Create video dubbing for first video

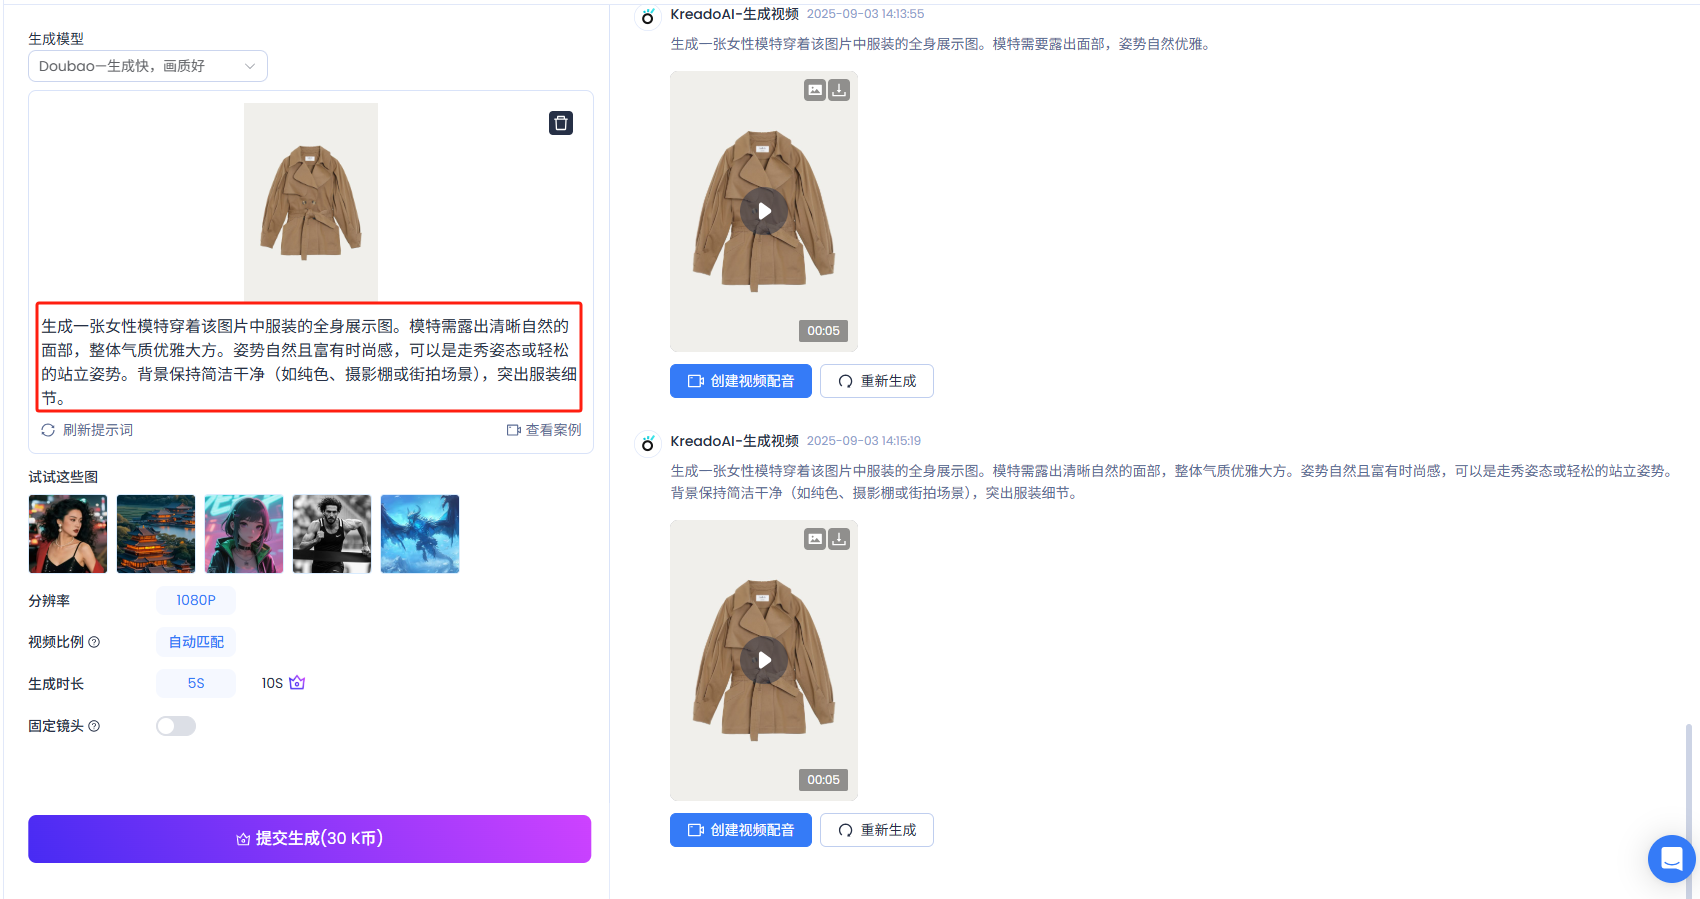coord(741,381)
